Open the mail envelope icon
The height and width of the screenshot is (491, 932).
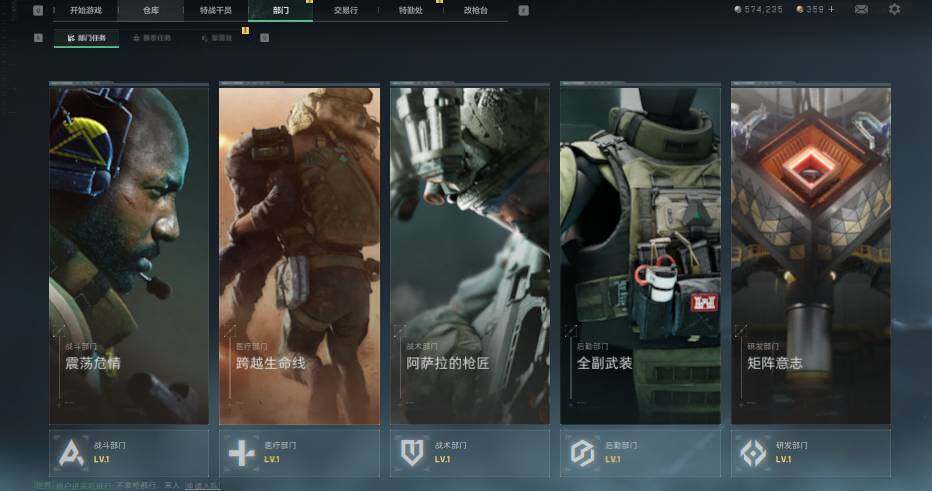pos(861,10)
